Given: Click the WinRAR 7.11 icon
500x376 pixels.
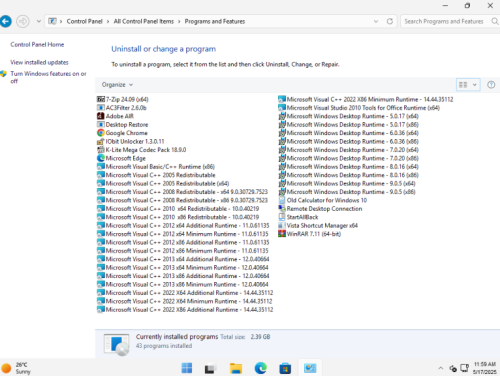Looking at the screenshot, I should click(282, 234).
